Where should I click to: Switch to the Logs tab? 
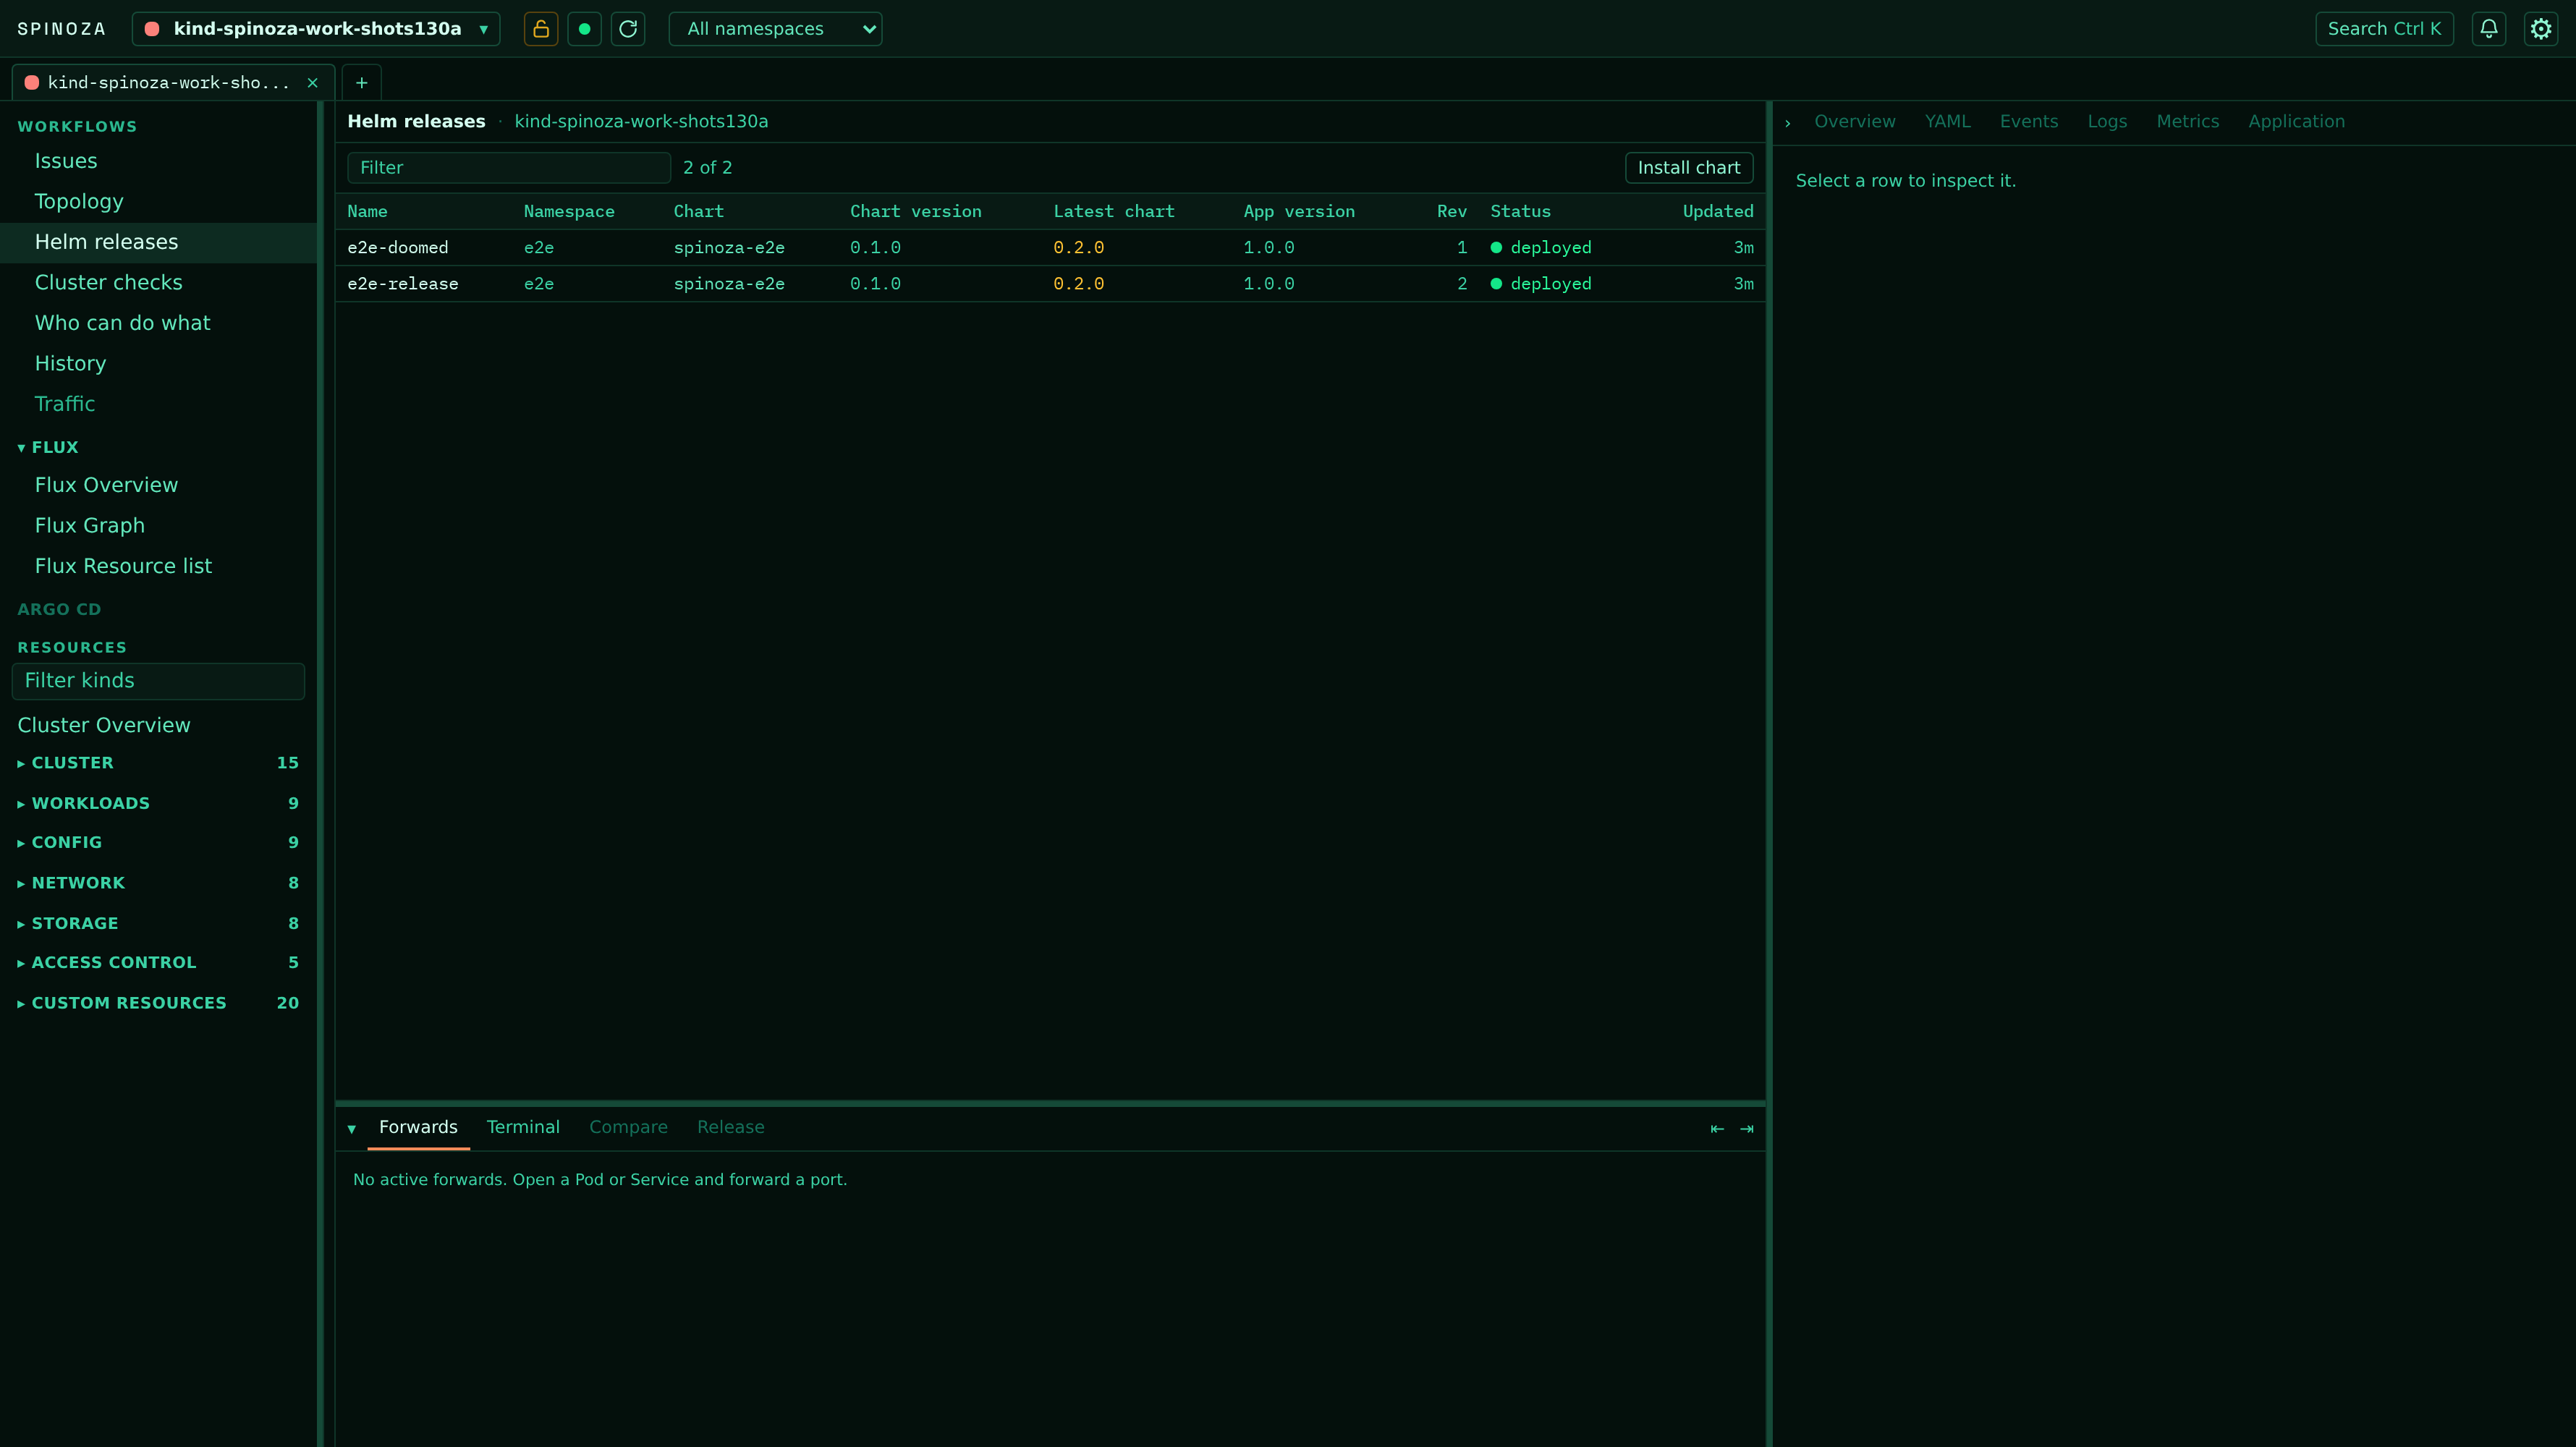(x=2107, y=122)
